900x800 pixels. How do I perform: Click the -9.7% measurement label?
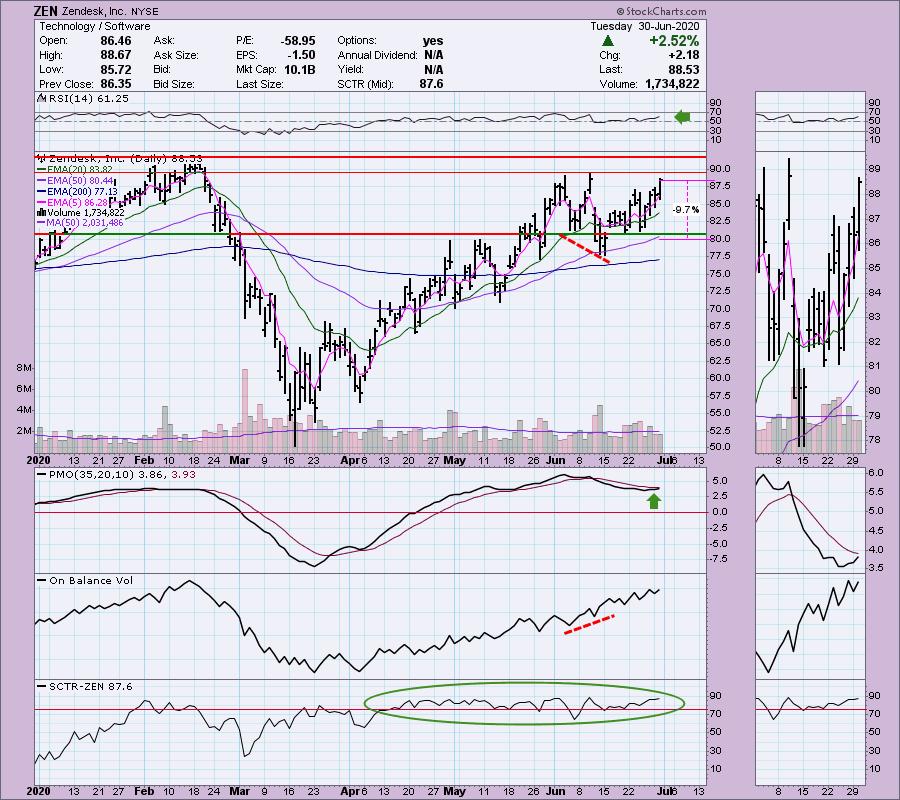(x=686, y=210)
